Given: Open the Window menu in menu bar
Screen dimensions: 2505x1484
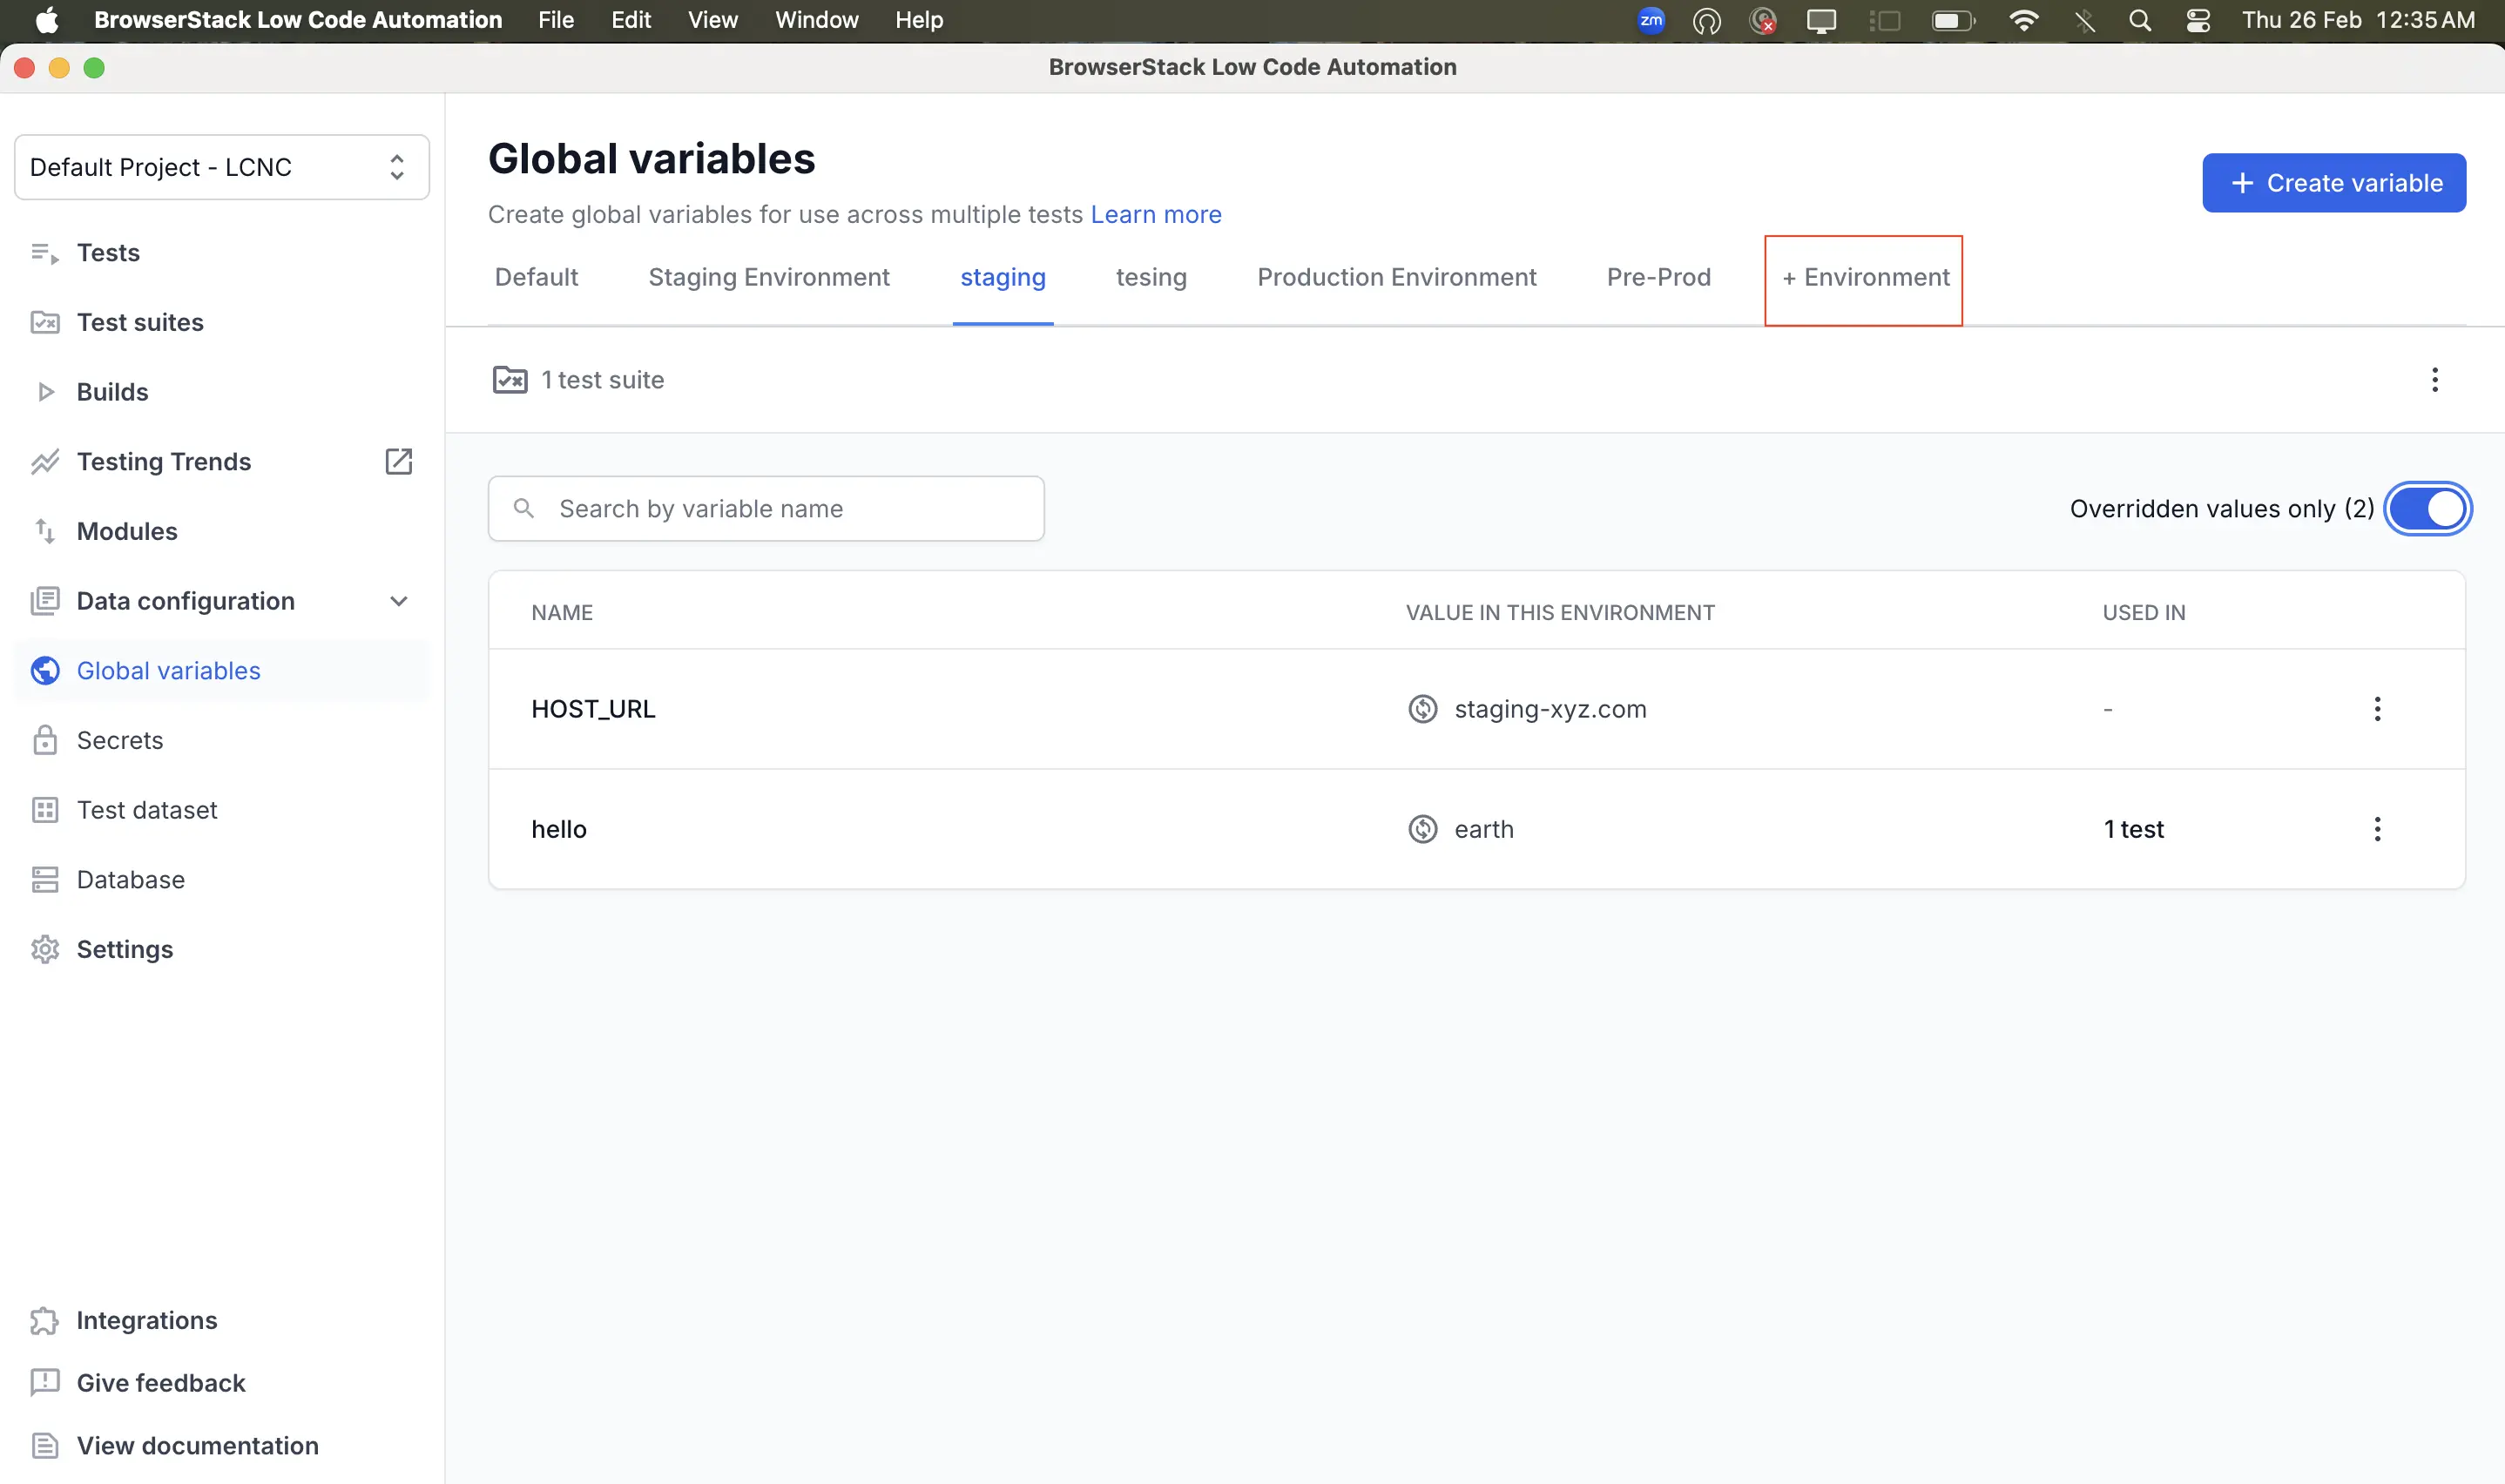Looking at the screenshot, I should (x=815, y=20).
